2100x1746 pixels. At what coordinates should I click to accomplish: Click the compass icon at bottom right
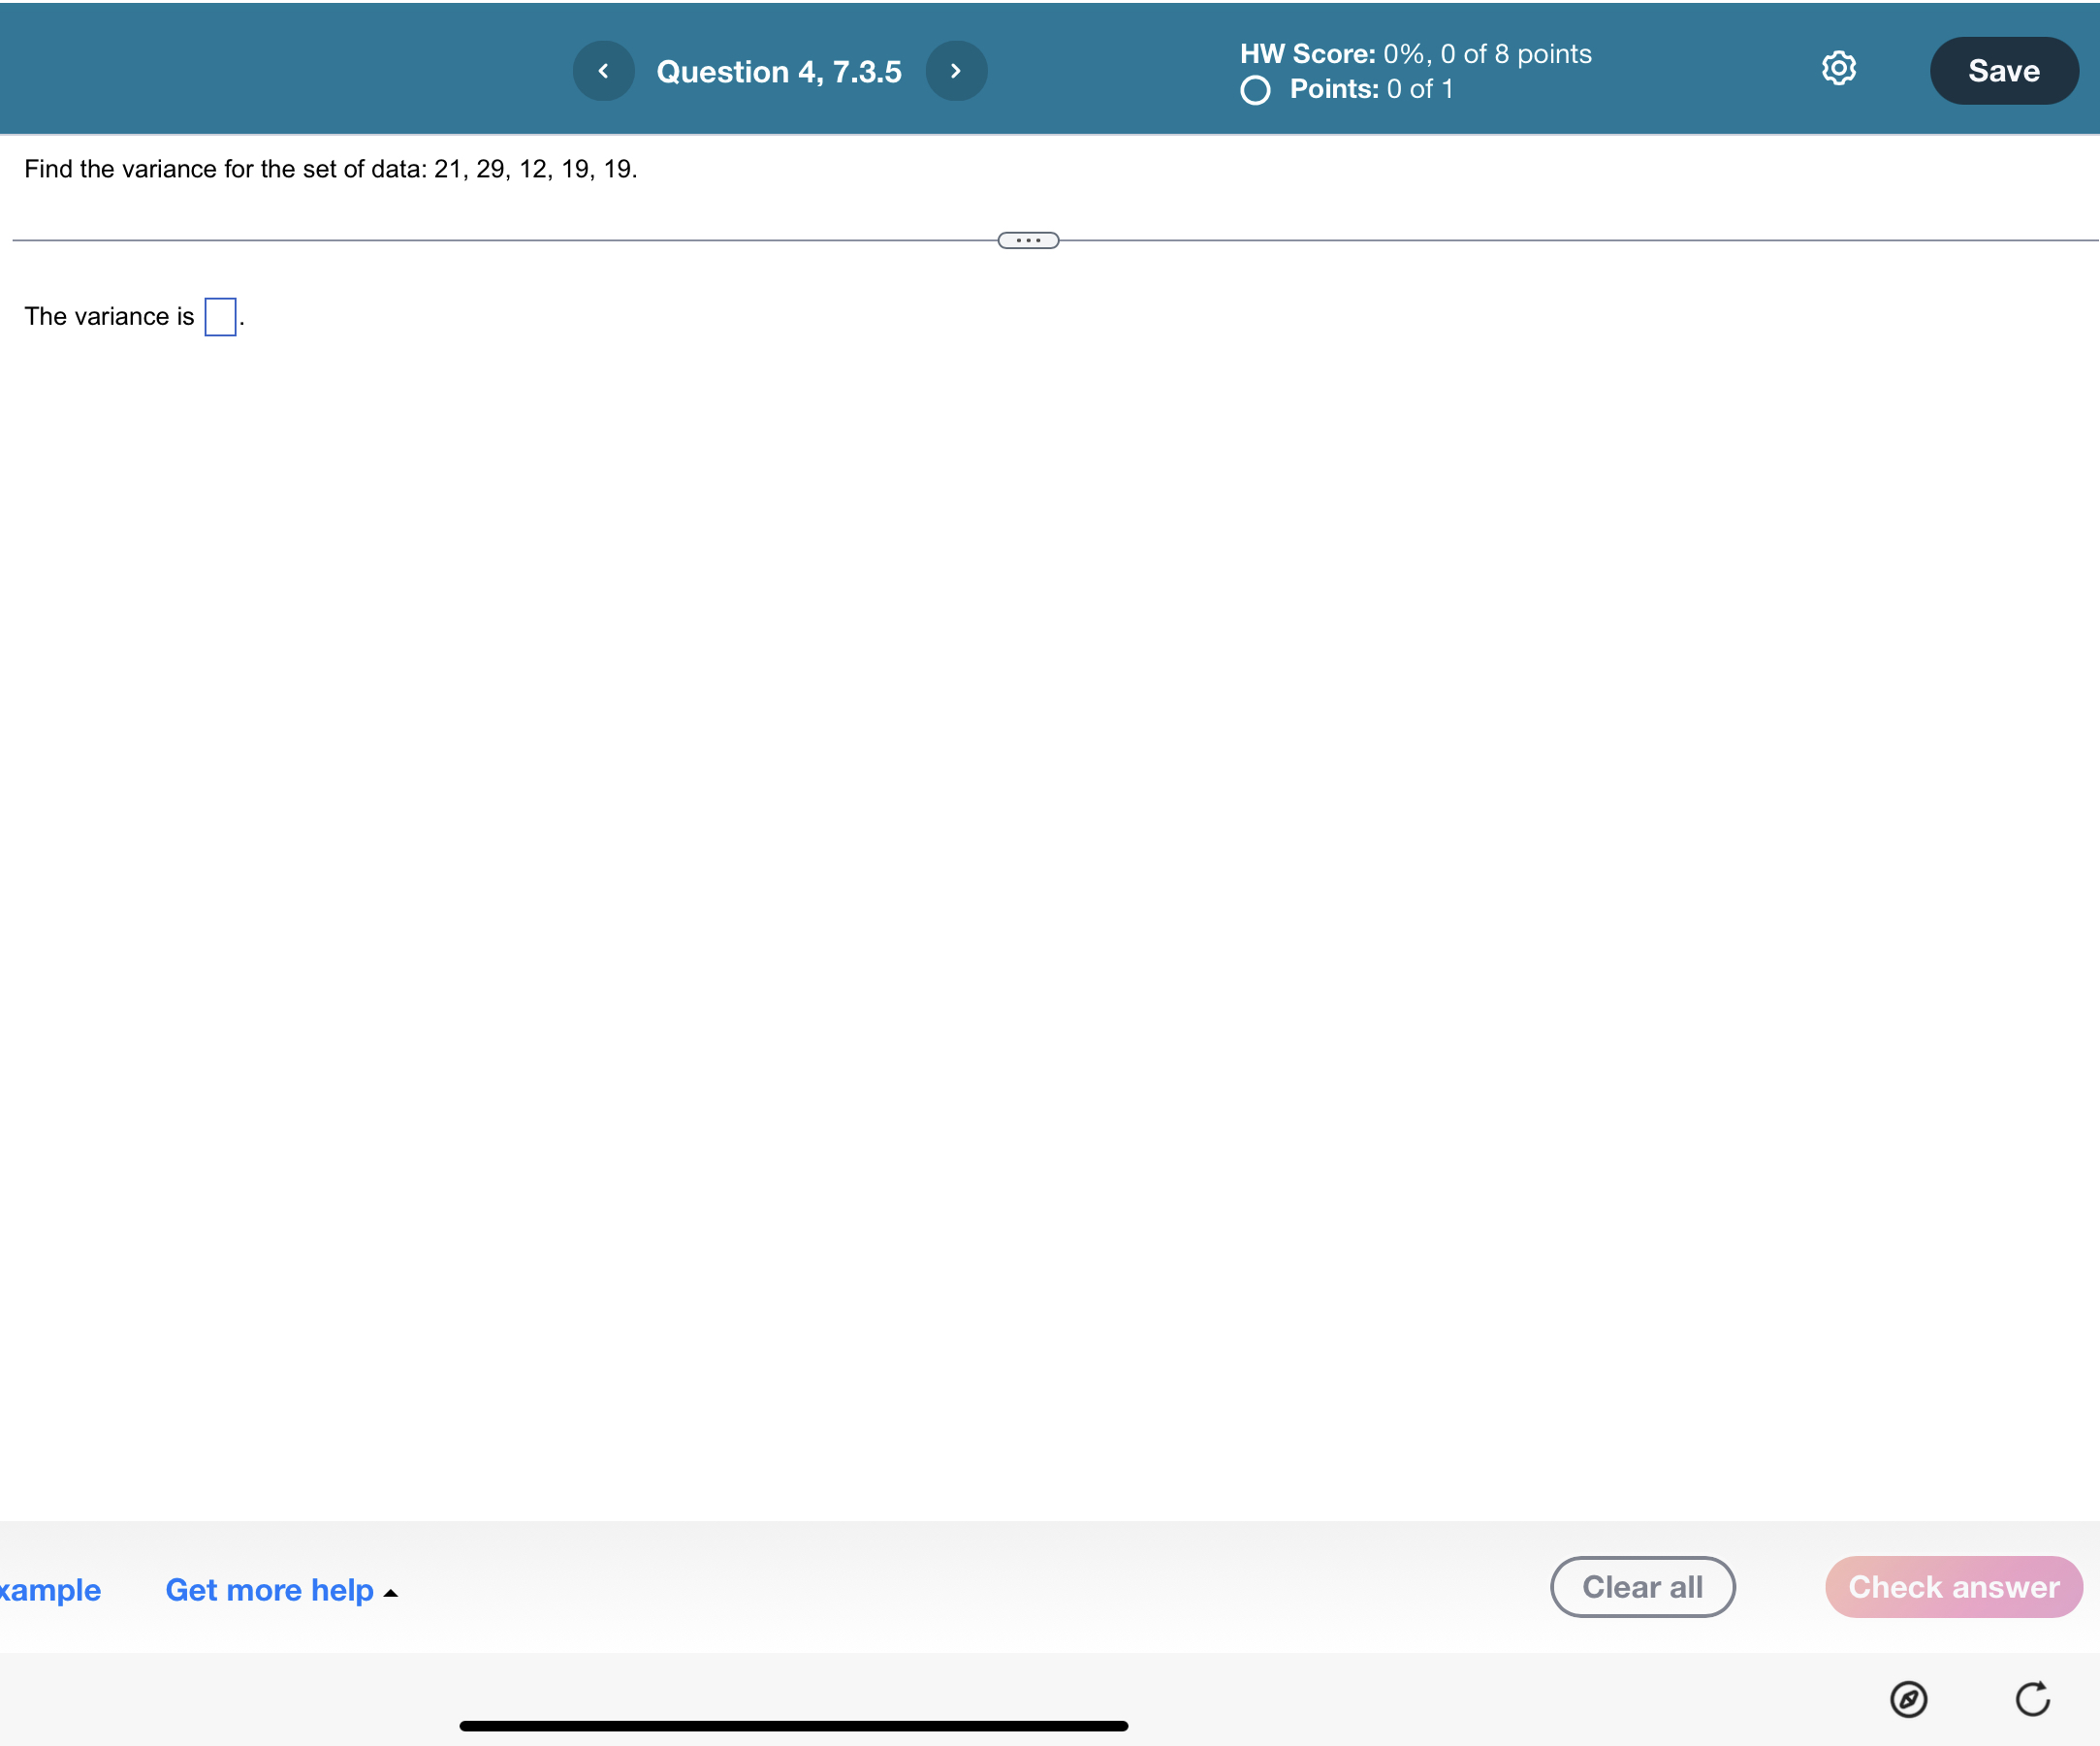click(x=1909, y=1700)
